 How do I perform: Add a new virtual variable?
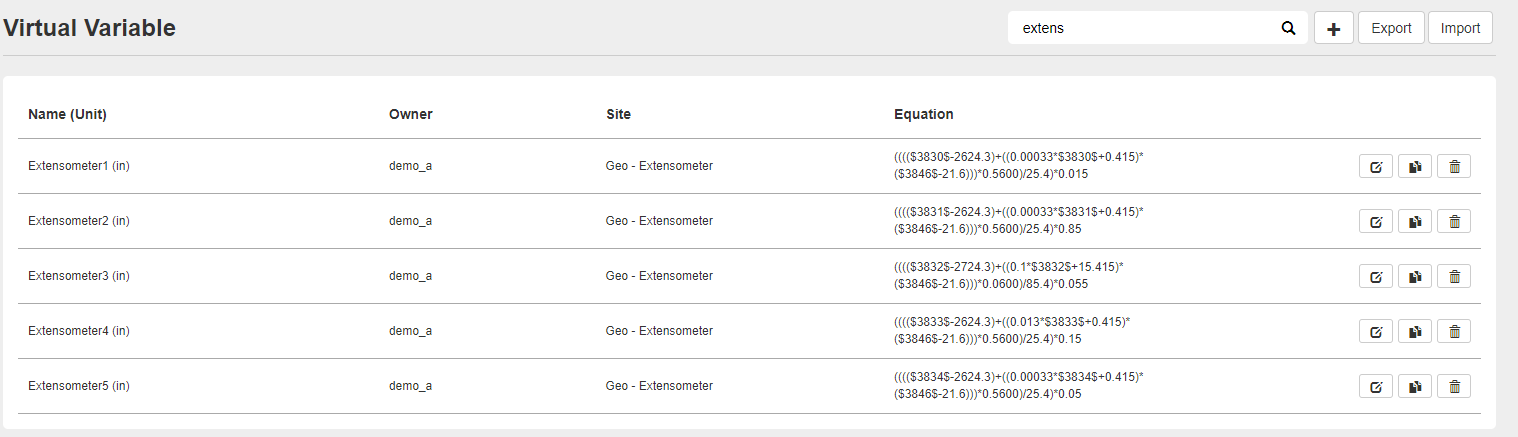point(1333,28)
